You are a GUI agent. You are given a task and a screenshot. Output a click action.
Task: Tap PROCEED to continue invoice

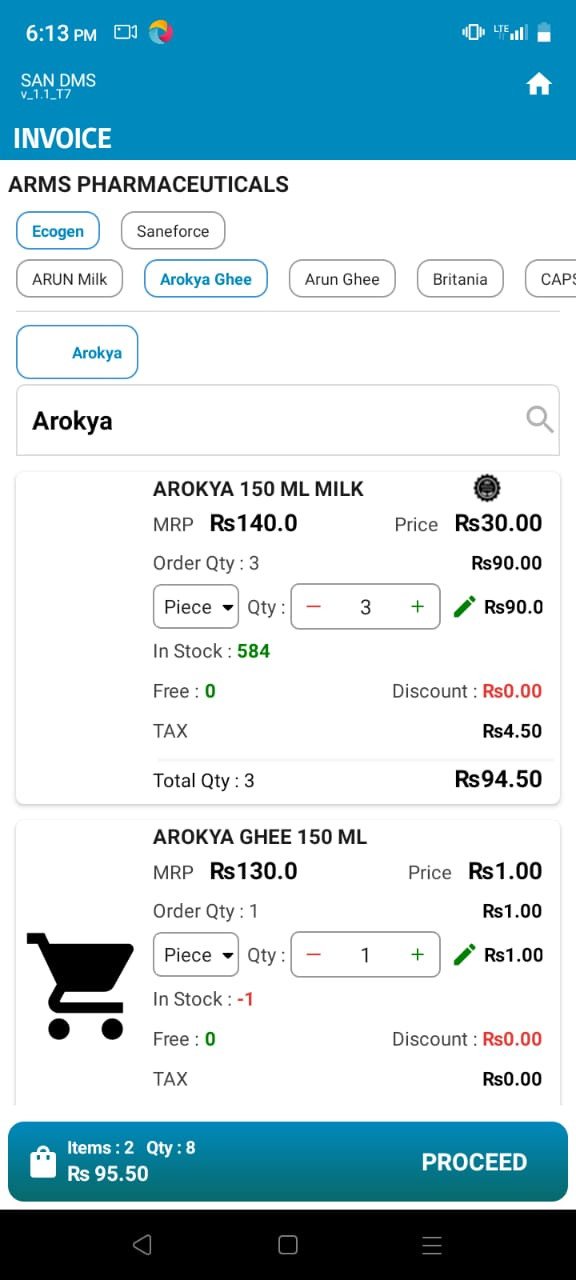(474, 1162)
